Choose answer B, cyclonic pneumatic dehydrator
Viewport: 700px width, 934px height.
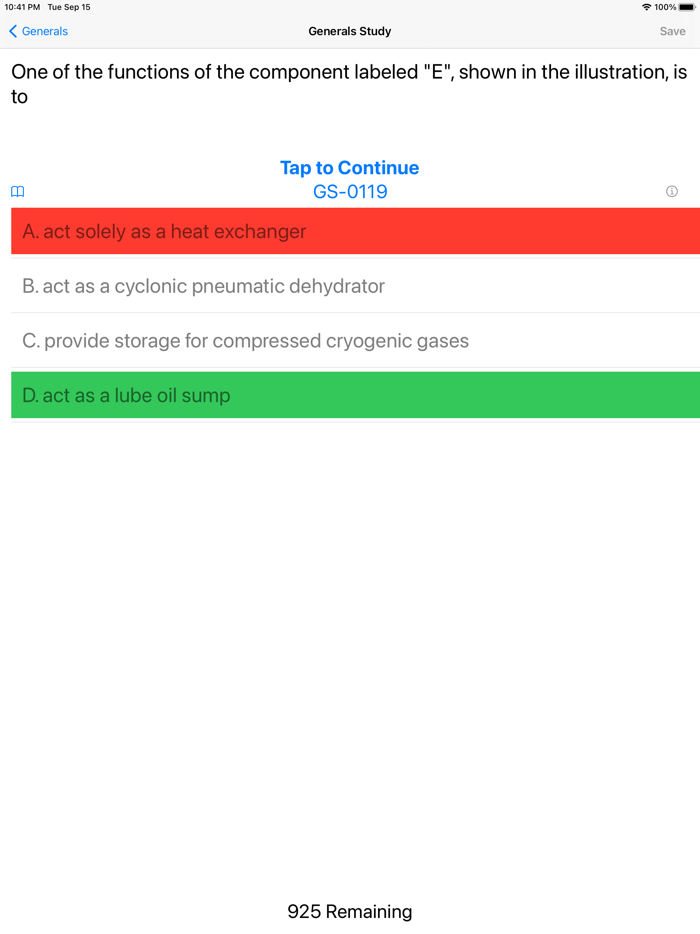pos(350,286)
